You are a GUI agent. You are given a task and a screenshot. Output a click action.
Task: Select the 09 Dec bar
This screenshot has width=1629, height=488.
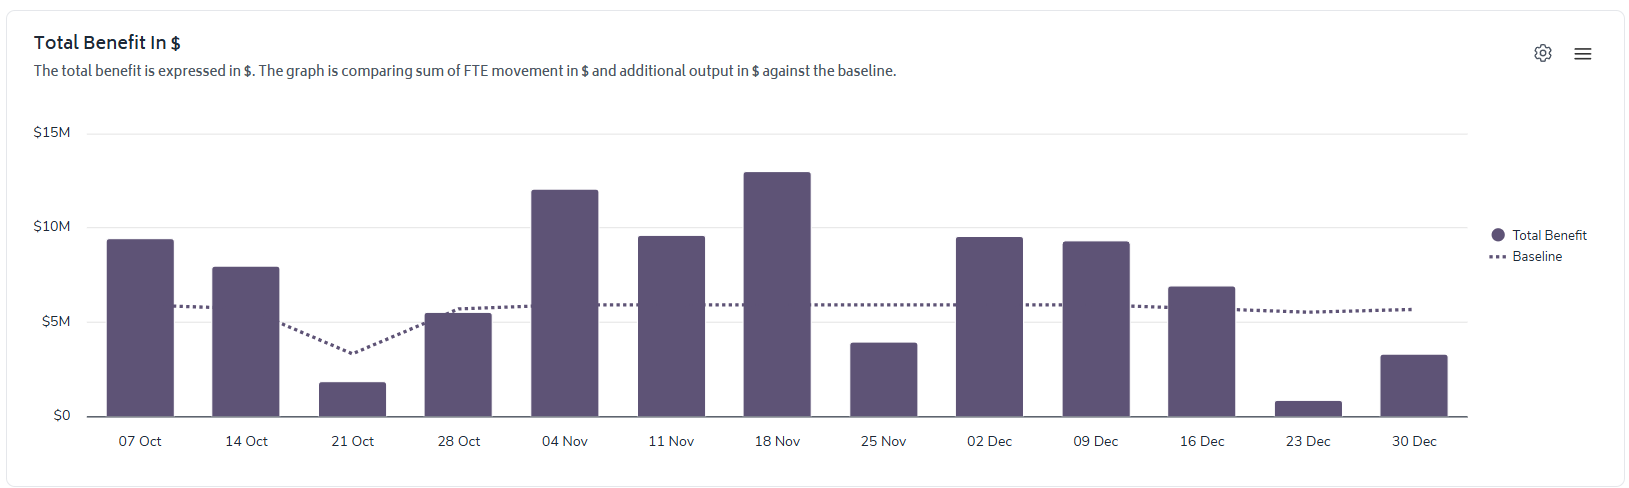click(x=1096, y=329)
